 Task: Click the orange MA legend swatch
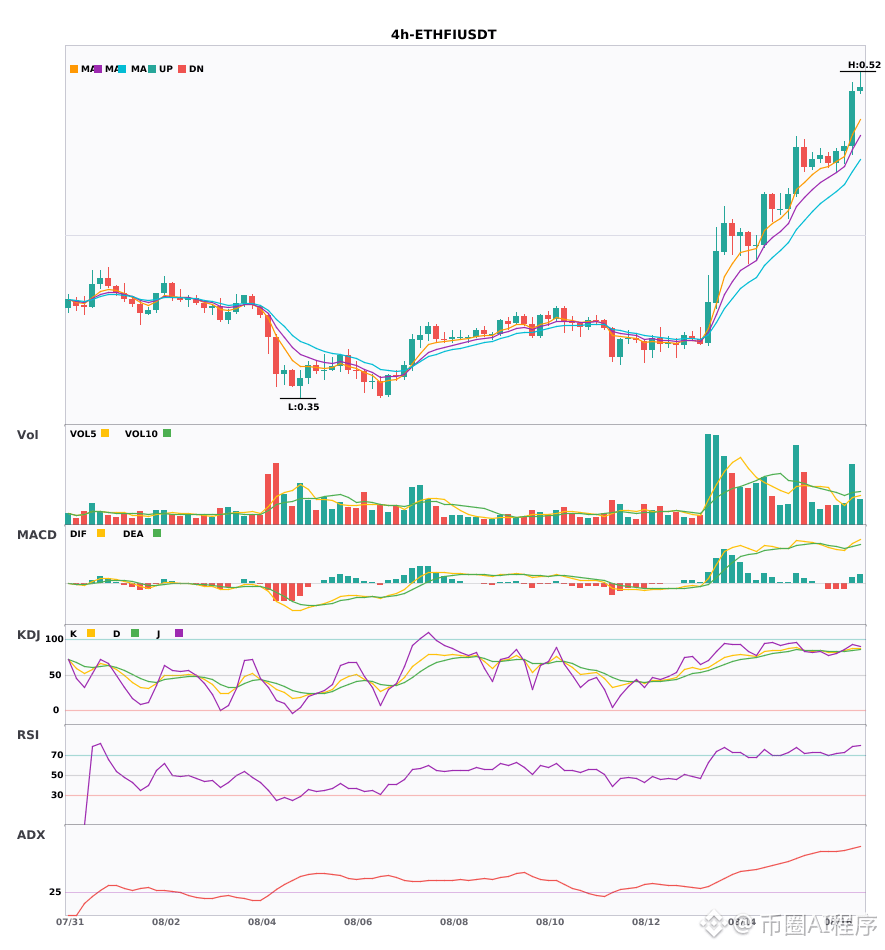(x=74, y=69)
